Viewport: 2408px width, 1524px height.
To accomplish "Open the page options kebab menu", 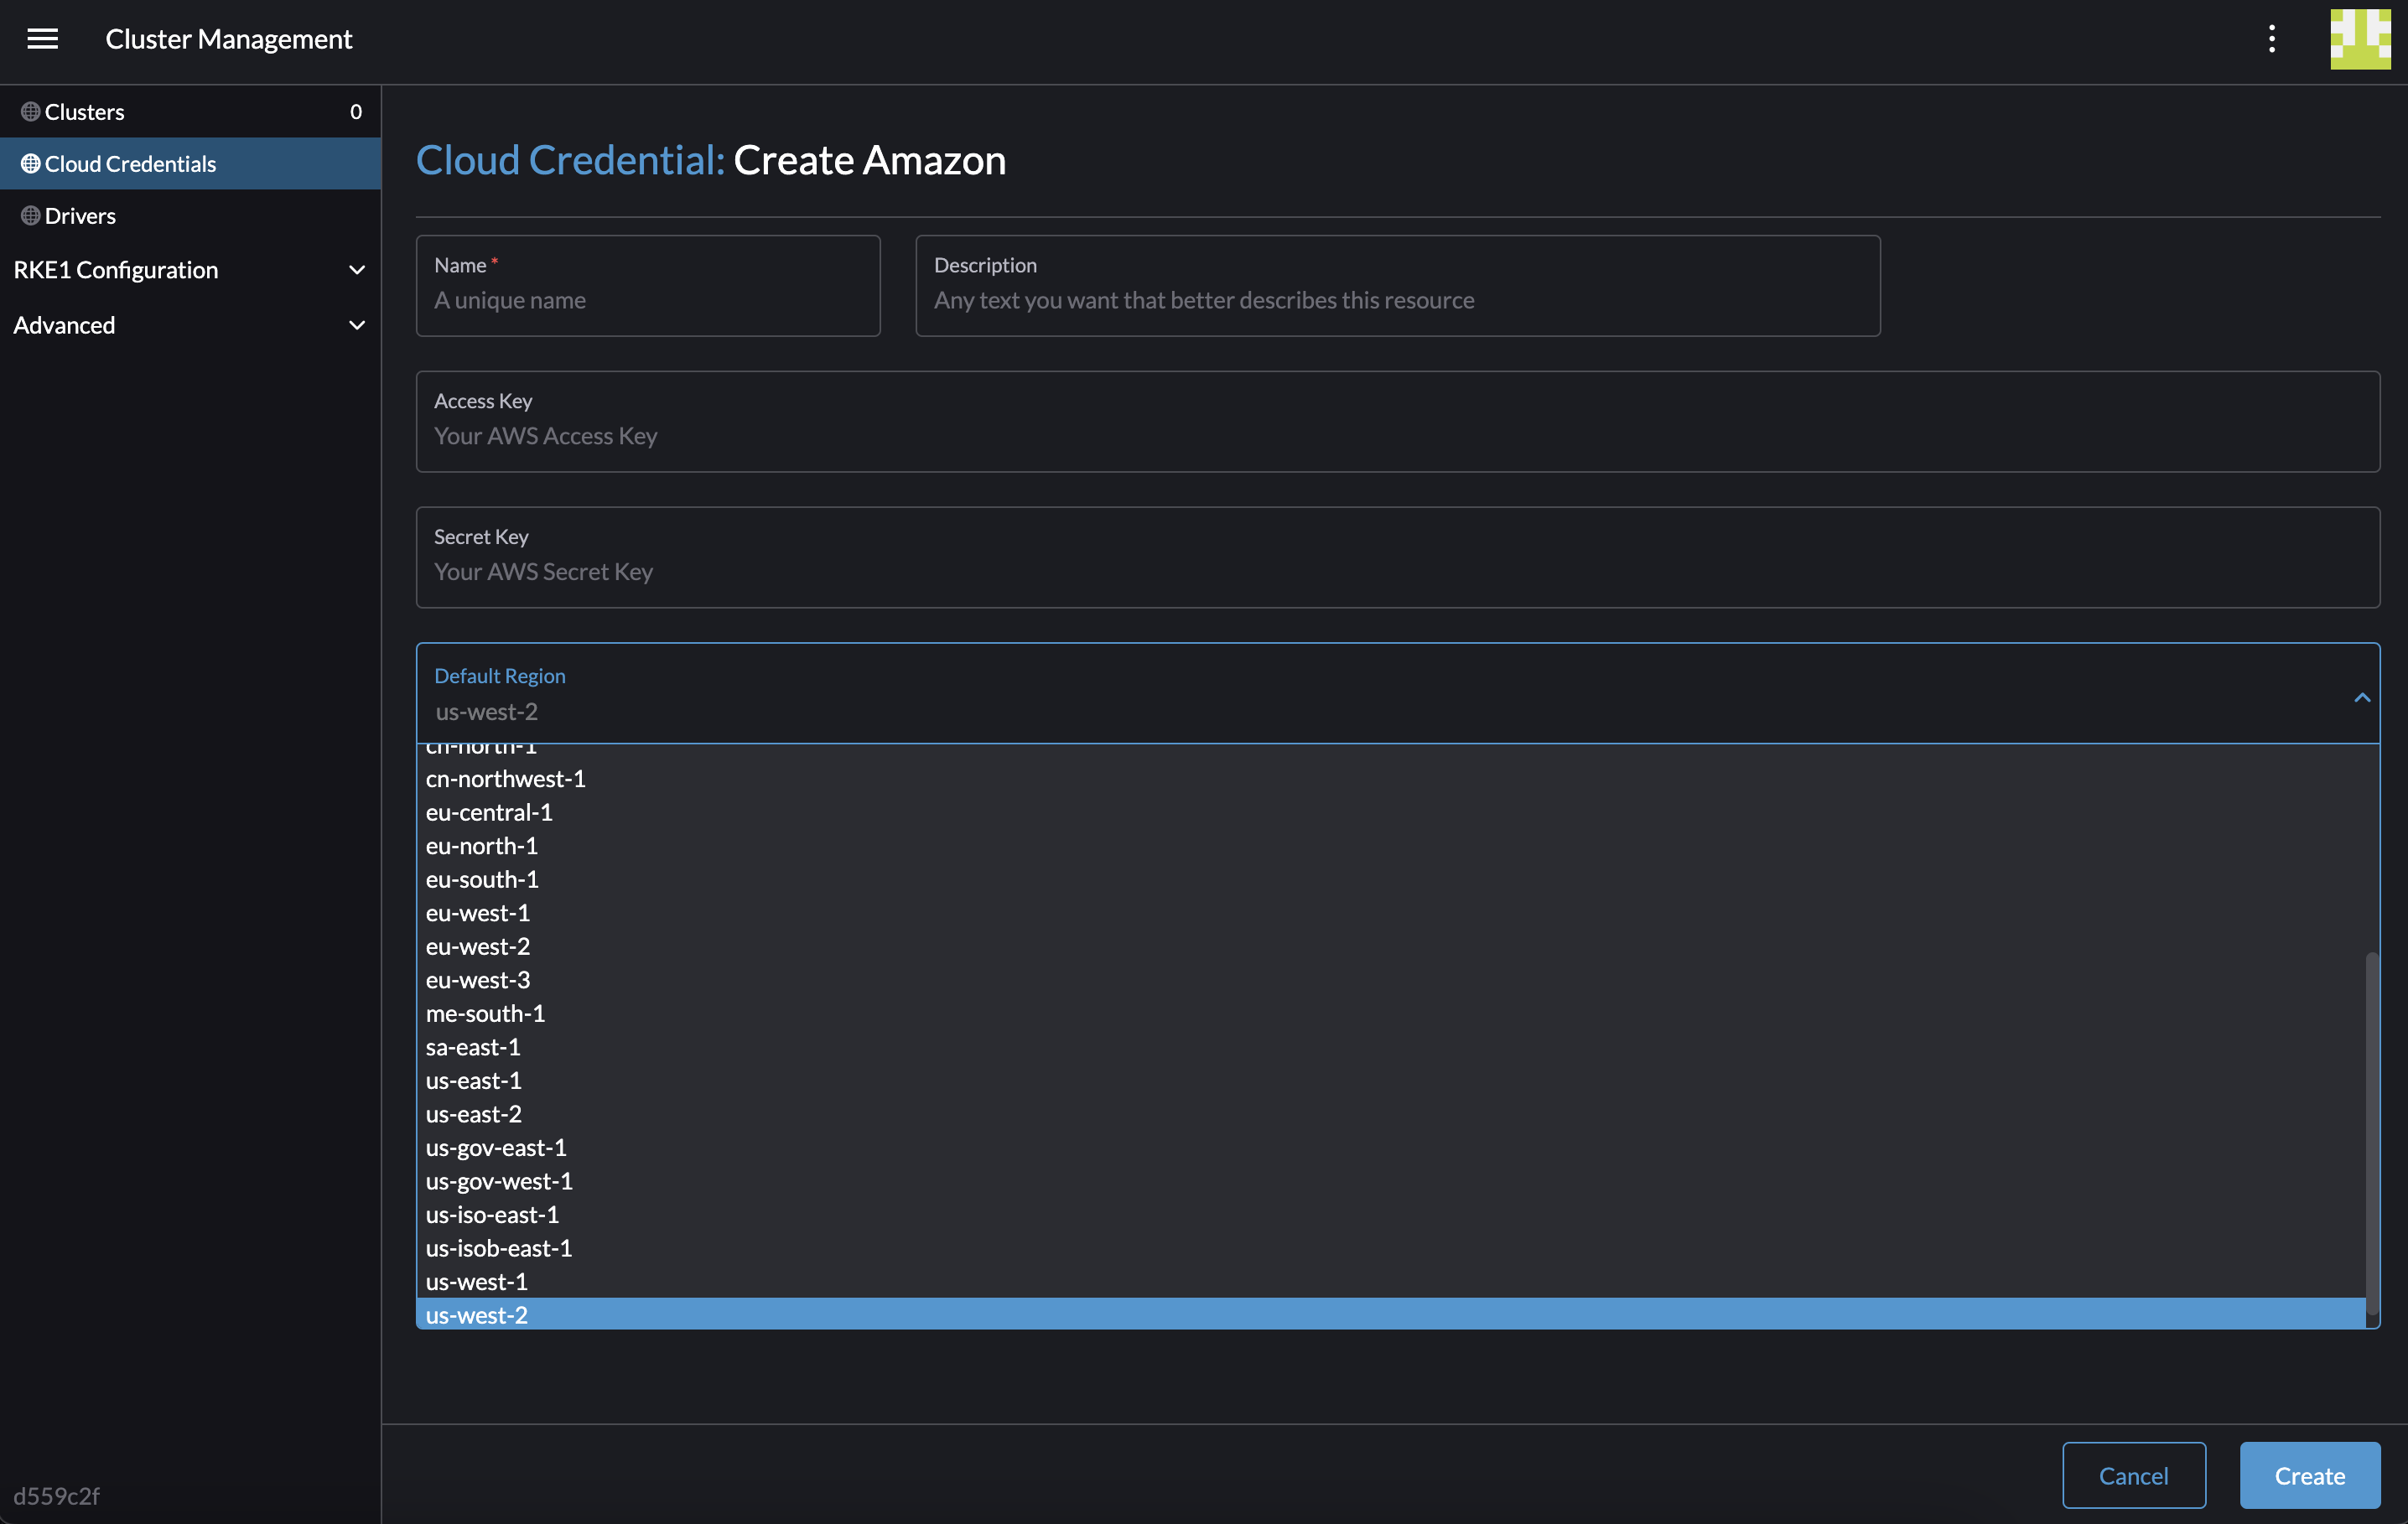I will (x=2271, y=39).
